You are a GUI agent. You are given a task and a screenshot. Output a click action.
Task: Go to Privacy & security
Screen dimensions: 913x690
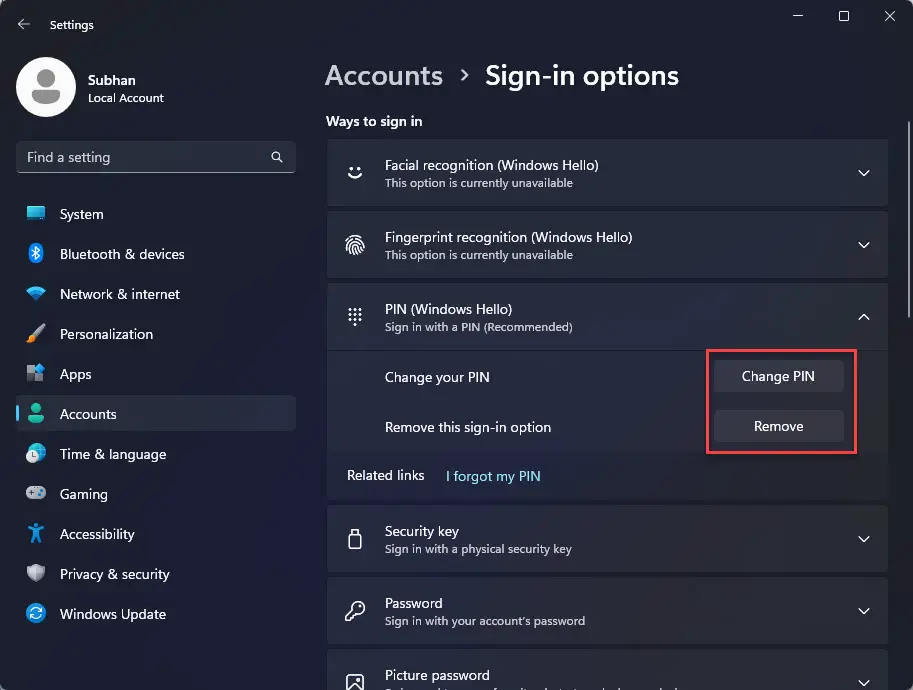click(x=156, y=574)
